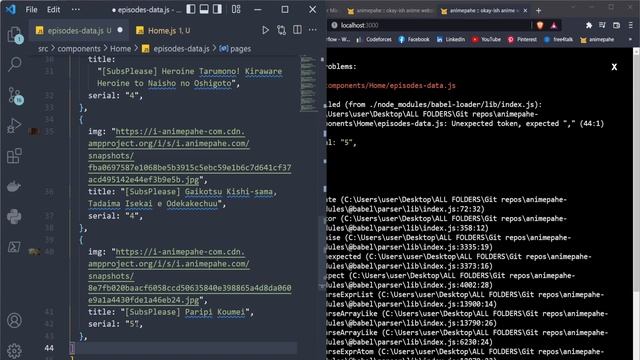Split the editor to the right
This screenshot has height=360, width=640.
(298, 30)
